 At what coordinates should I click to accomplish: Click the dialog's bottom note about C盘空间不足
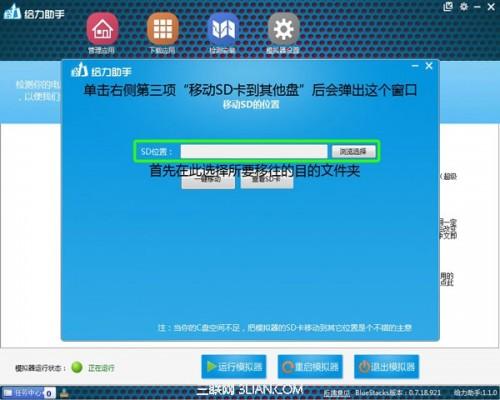pos(285,328)
